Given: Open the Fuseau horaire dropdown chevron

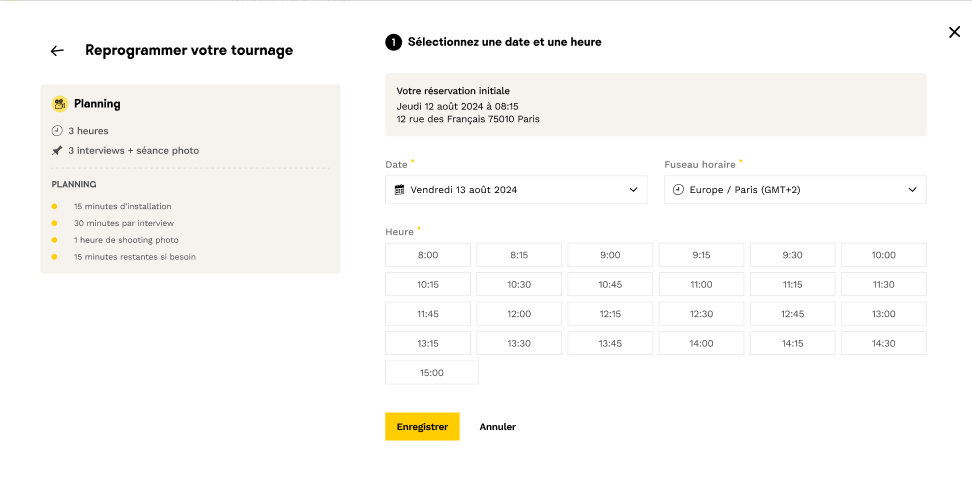Looking at the screenshot, I should pos(912,189).
